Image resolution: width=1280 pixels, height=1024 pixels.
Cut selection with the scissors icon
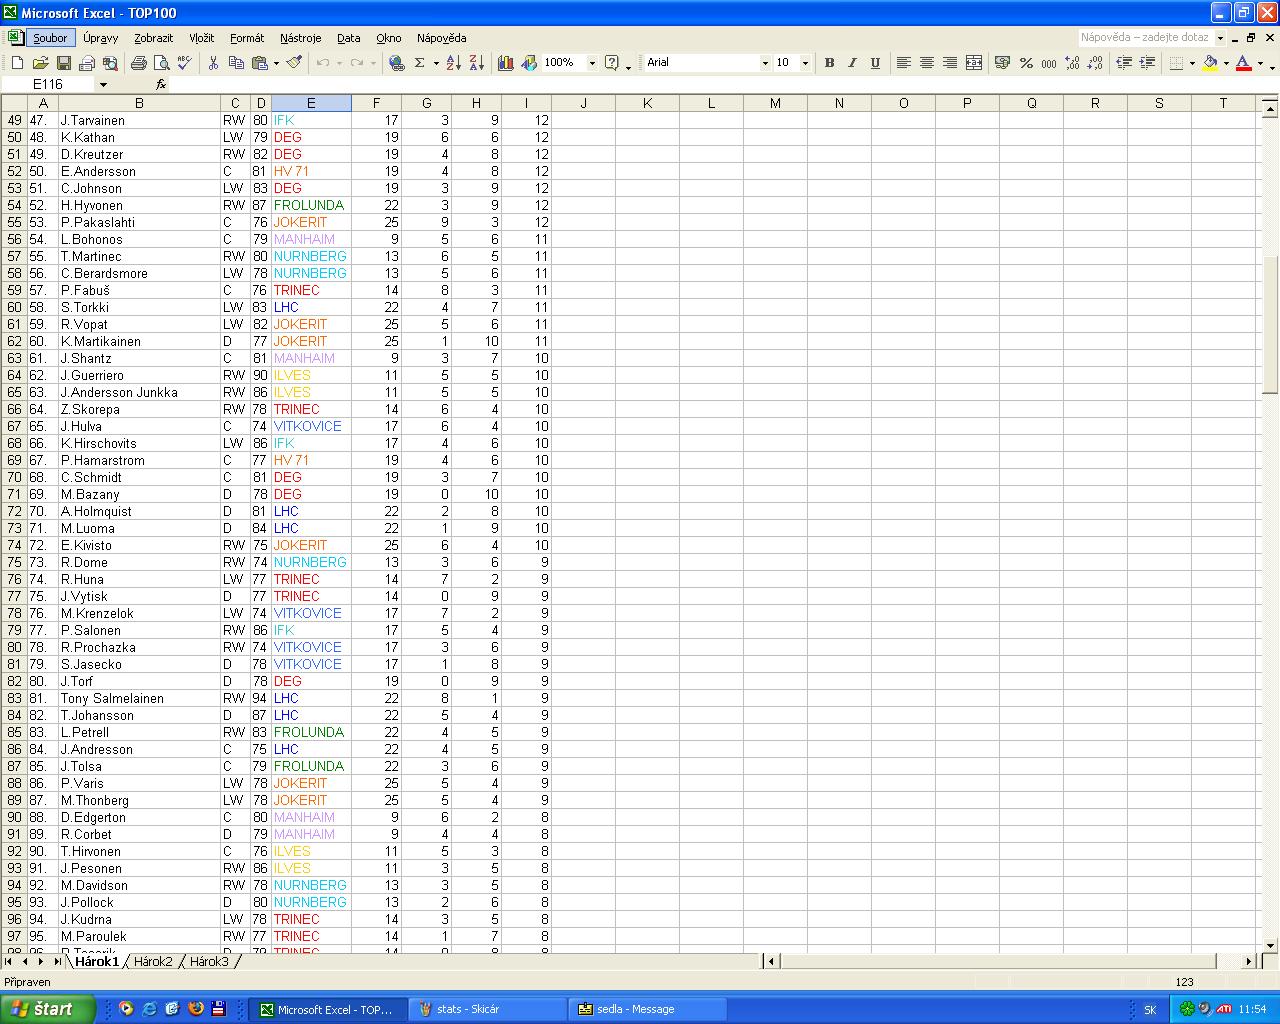(213, 63)
